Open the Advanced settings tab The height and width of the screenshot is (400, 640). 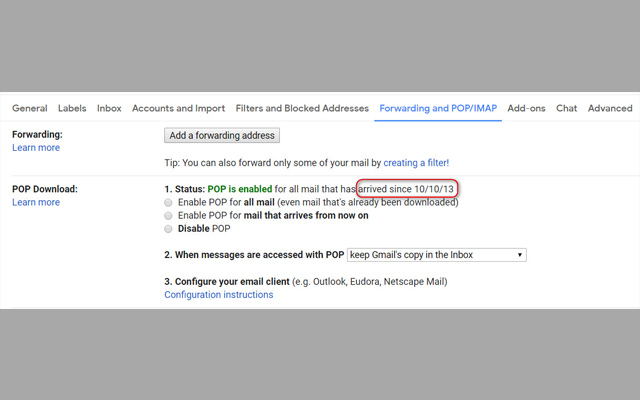[x=610, y=108]
